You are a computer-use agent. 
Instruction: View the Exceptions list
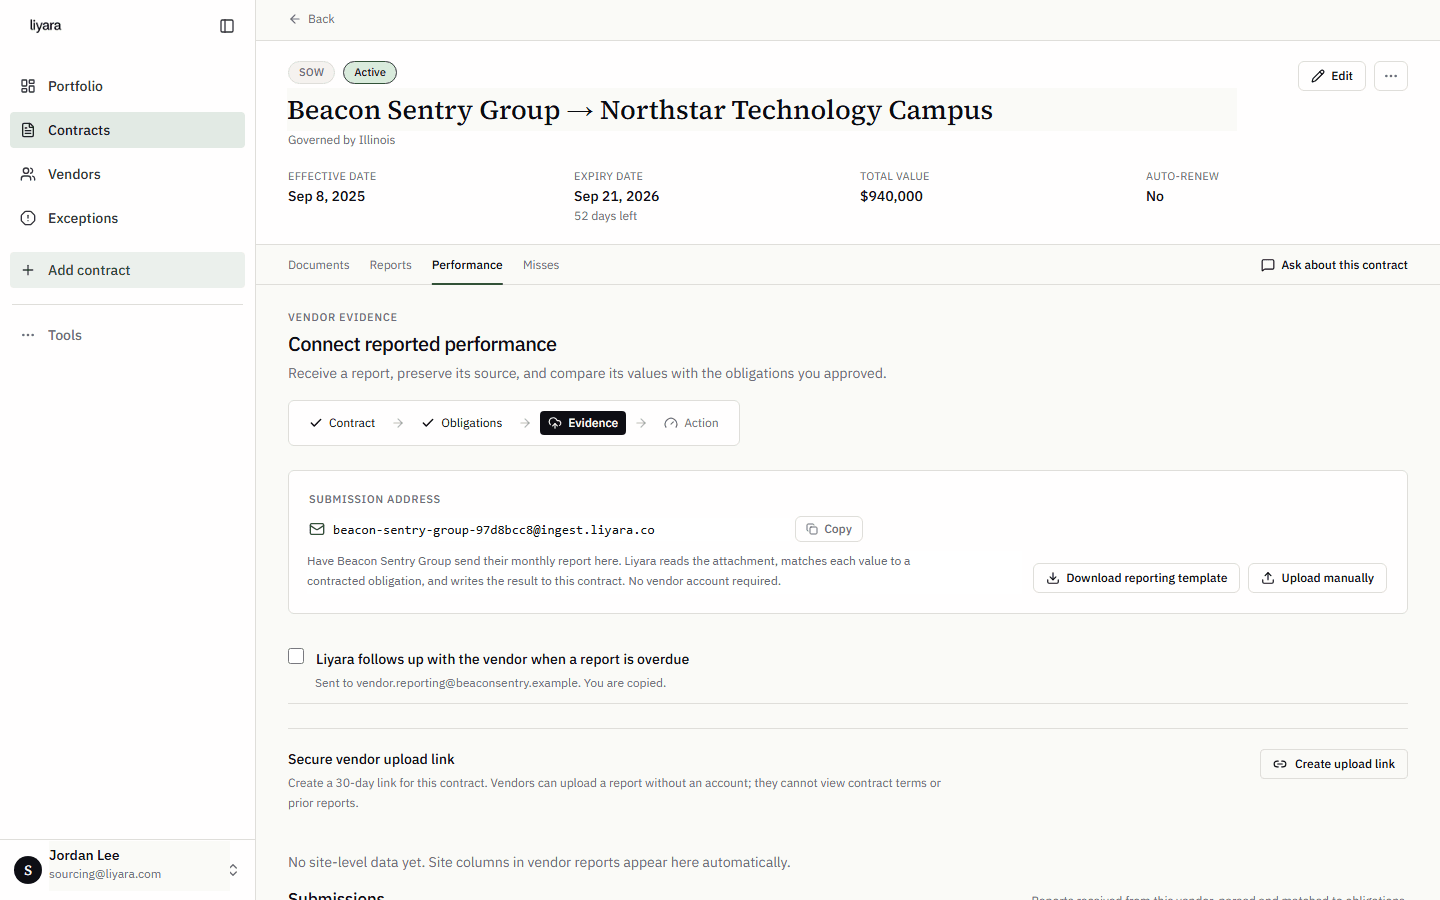pos(127,218)
